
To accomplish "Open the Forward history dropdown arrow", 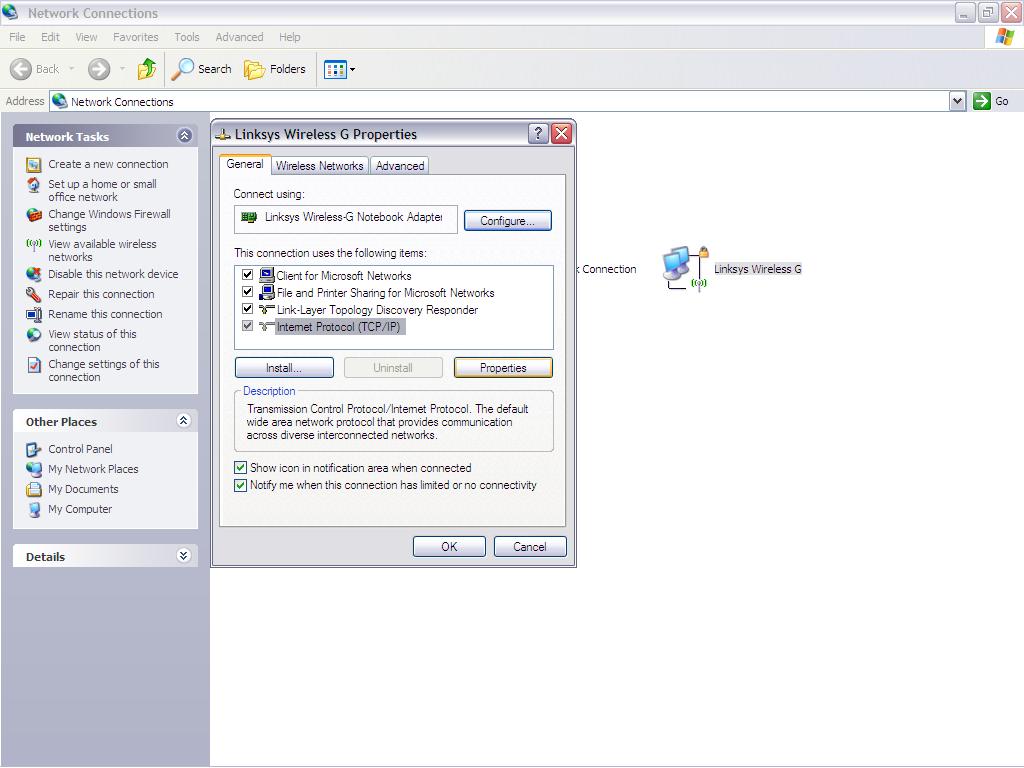I will click(x=122, y=69).
